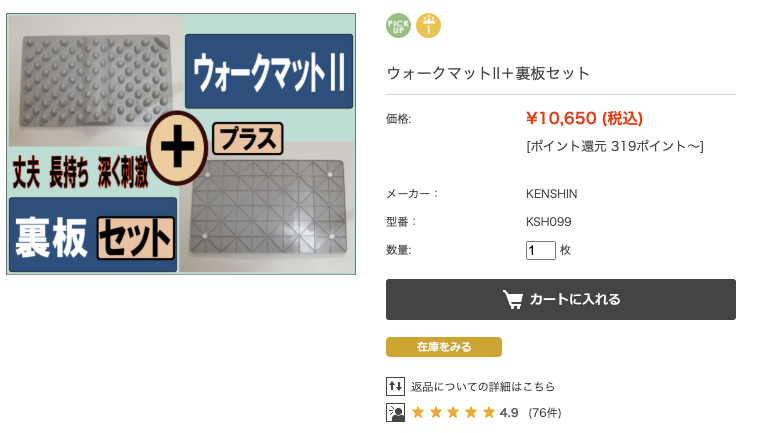The width and height of the screenshot is (762, 433).
Task: Click the ポイント還元 319ポイント text
Action: tap(614, 146)
